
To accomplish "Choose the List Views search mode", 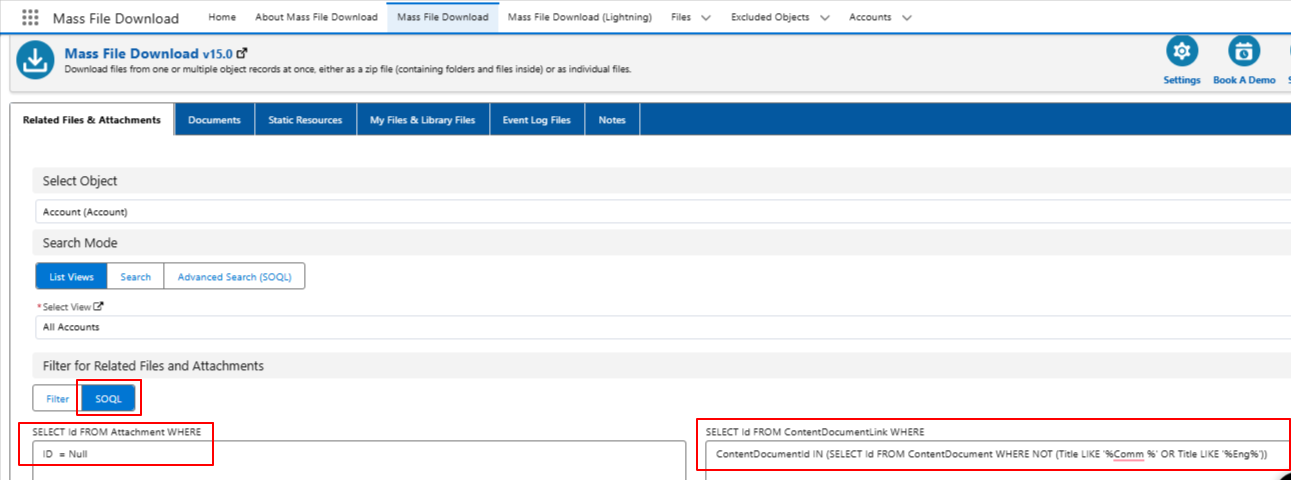I will 71,277.
